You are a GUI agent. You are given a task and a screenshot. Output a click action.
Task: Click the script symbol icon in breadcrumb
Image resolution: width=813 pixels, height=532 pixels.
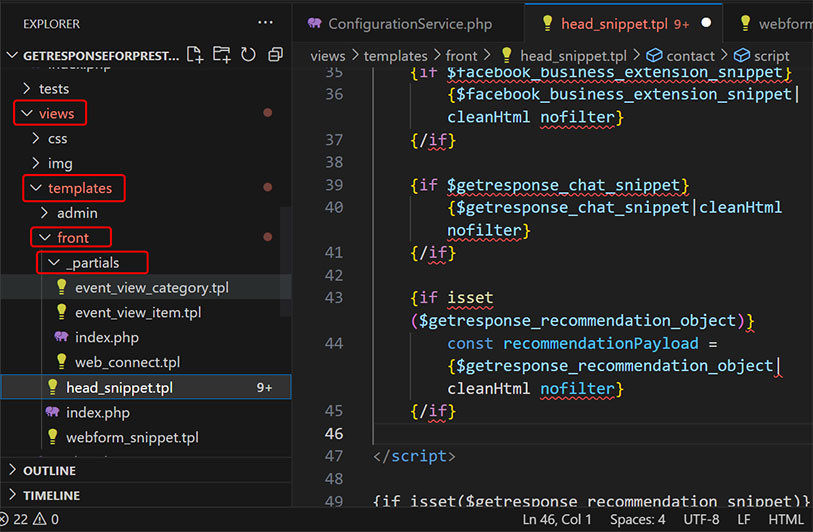click(742, 55)
